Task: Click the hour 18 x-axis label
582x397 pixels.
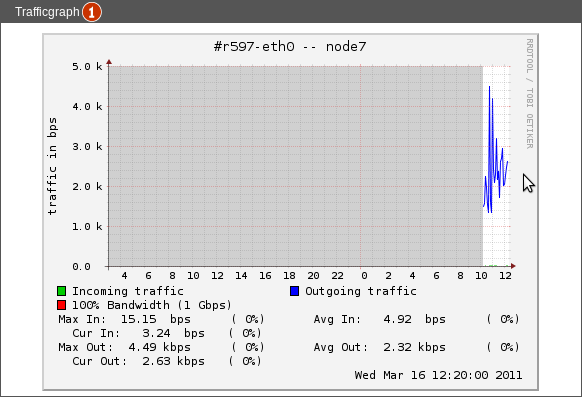Action: point(289,276)
